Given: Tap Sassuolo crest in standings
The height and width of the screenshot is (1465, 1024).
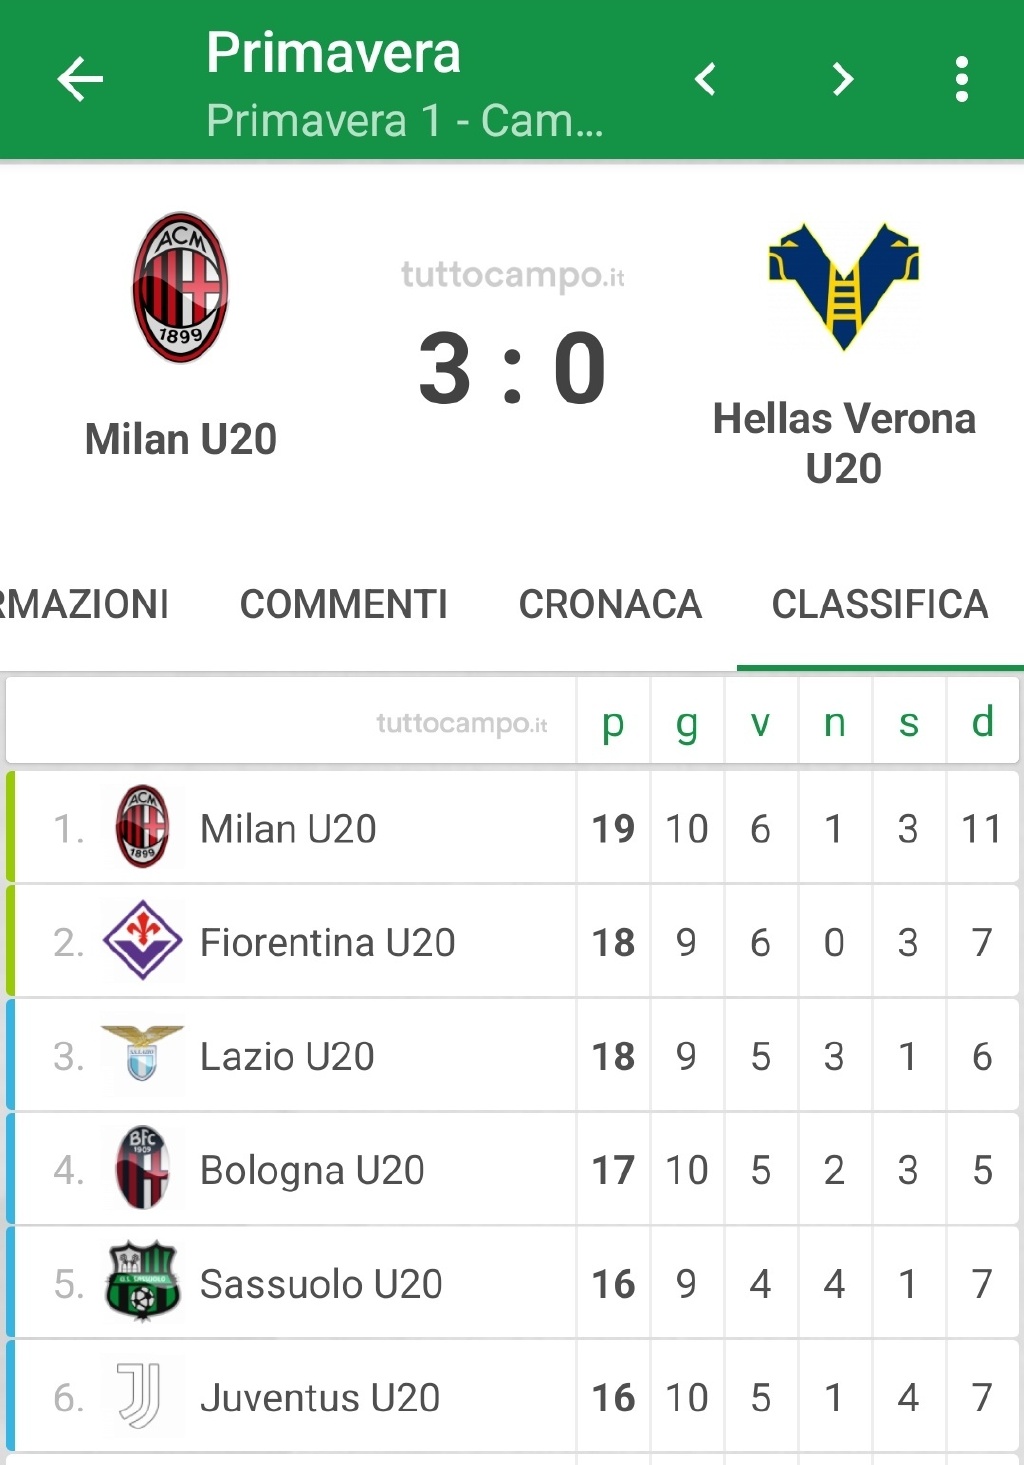Looking at the screenshot, I should coord(143,1282).
